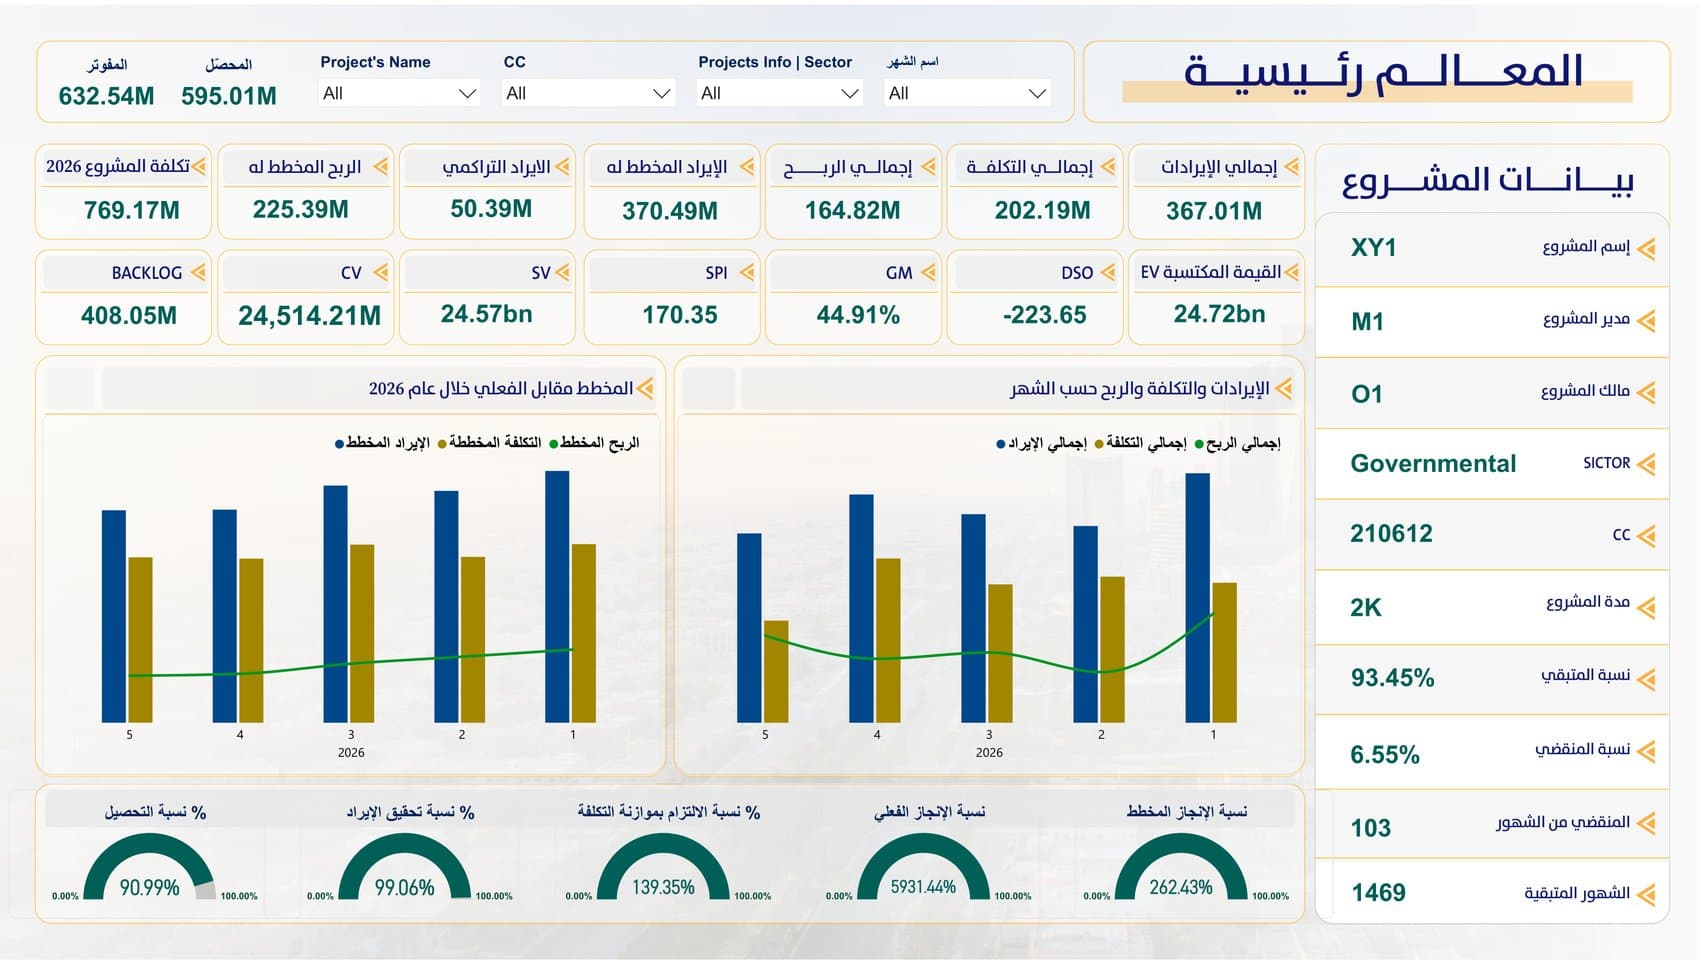The image size is (1700, 965).
Task: Click the arrow icon beside إجمالي الربح
Action: coord(929,166)
